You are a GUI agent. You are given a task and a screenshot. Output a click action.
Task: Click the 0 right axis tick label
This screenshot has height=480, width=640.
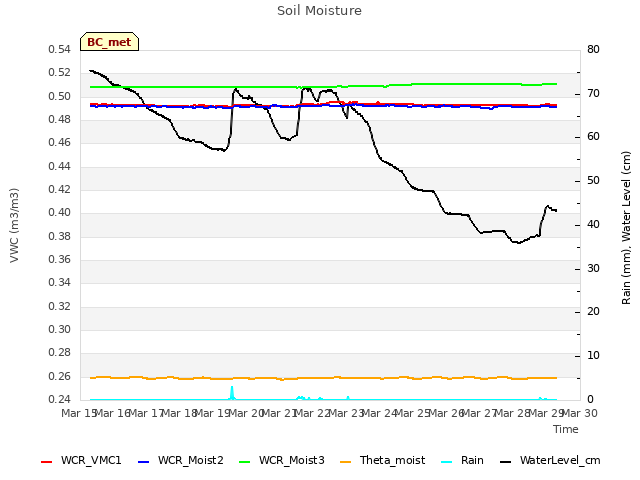point(590,400)
